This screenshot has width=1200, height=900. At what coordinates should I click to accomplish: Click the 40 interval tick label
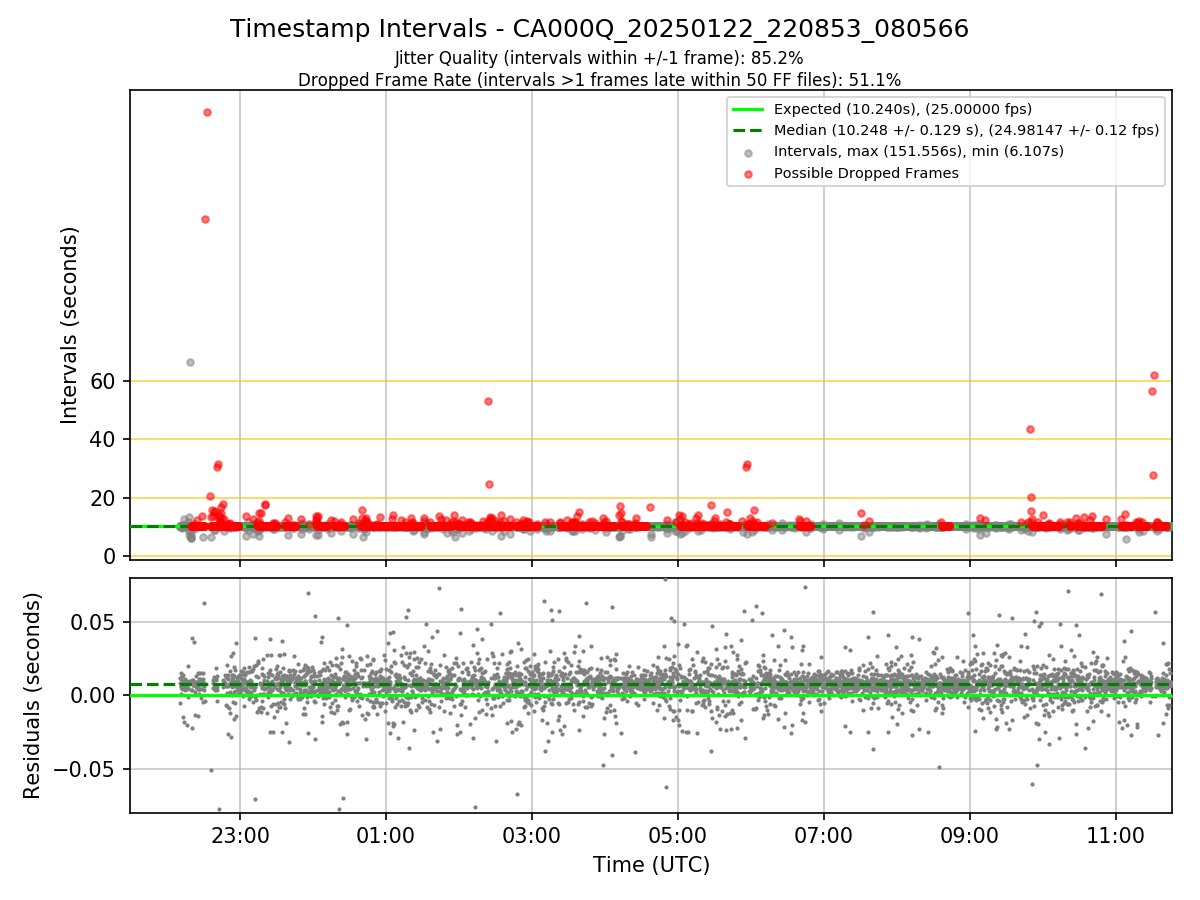coord(105,439)
